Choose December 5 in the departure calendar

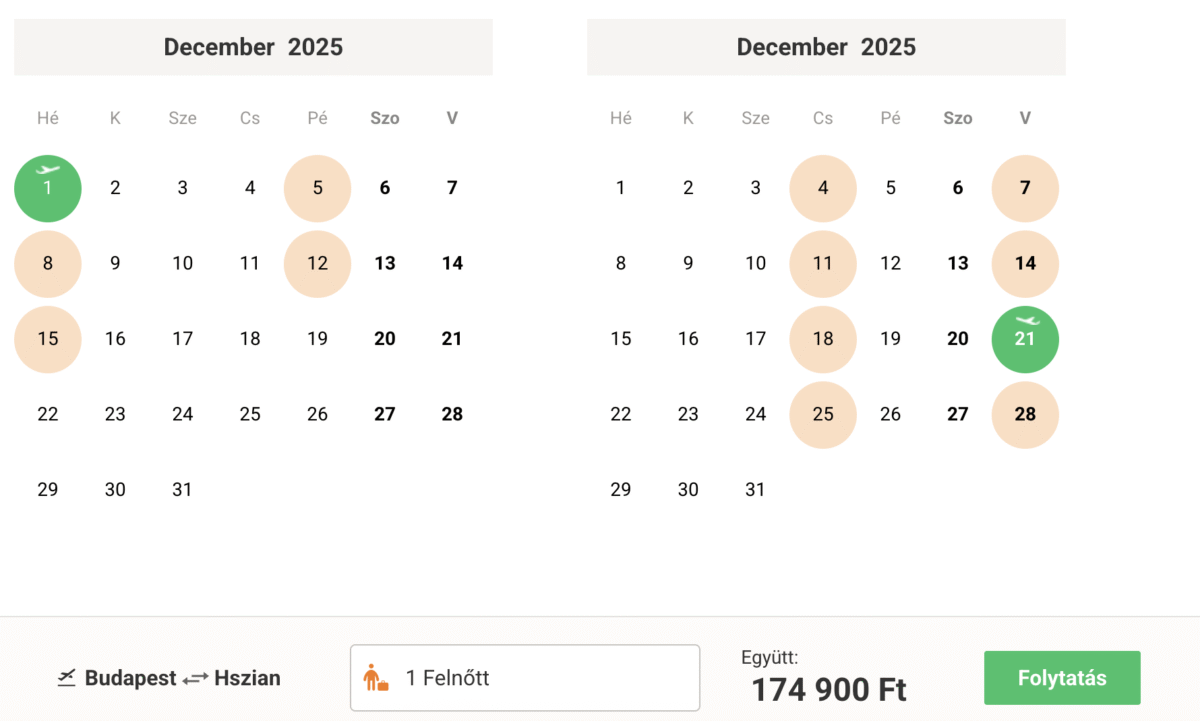pos(318,188)
